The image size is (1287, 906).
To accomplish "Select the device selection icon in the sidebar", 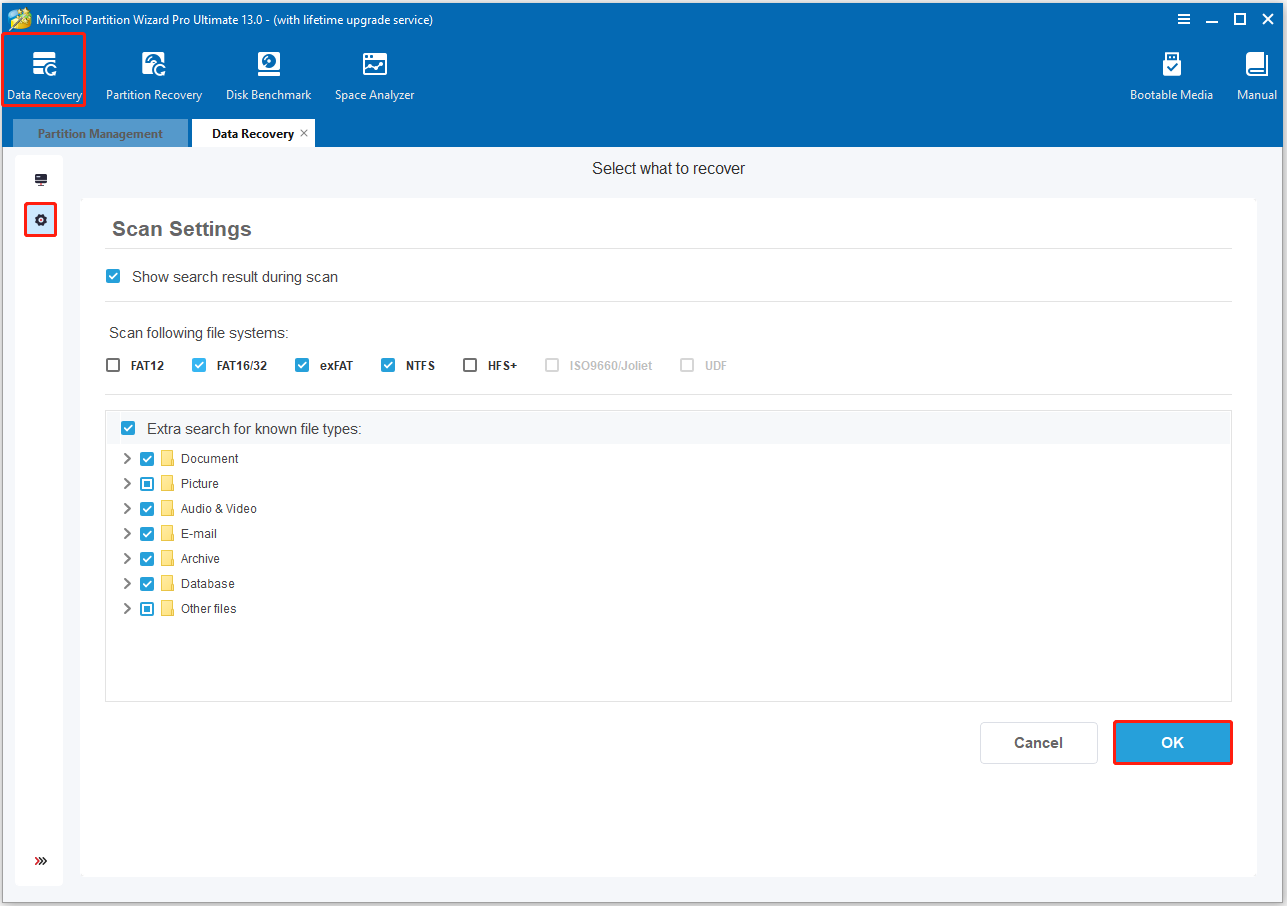I will point(40,178).
